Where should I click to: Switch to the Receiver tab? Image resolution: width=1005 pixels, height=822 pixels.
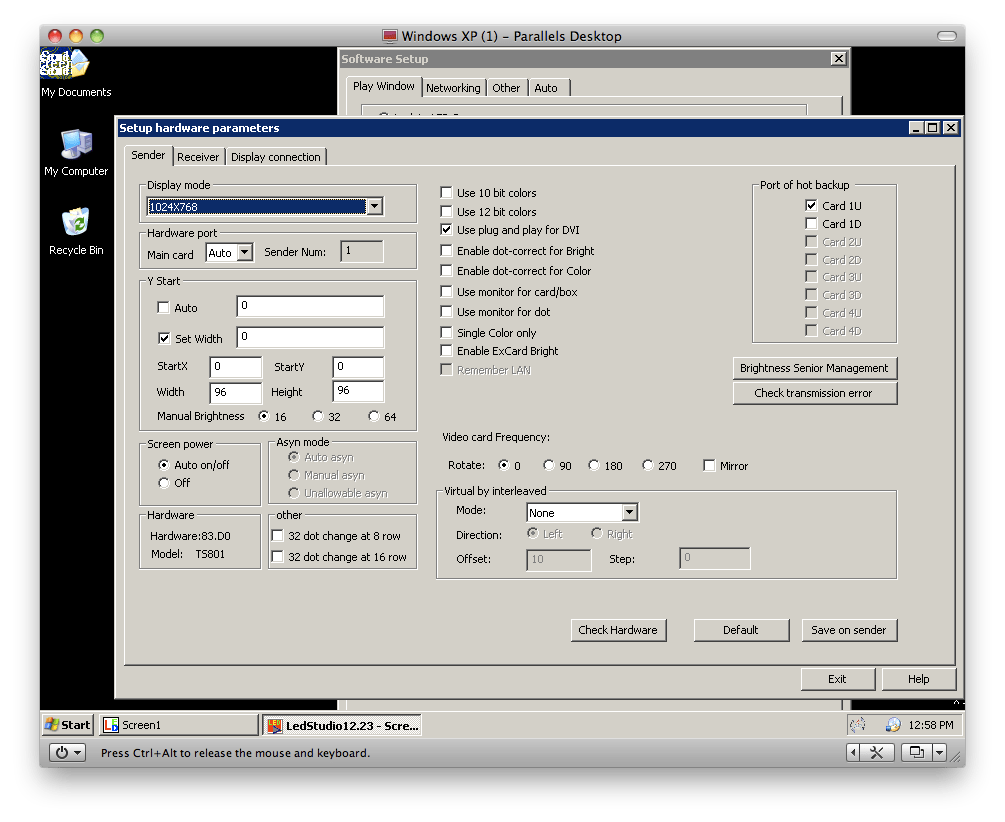(x=198, y=157)
